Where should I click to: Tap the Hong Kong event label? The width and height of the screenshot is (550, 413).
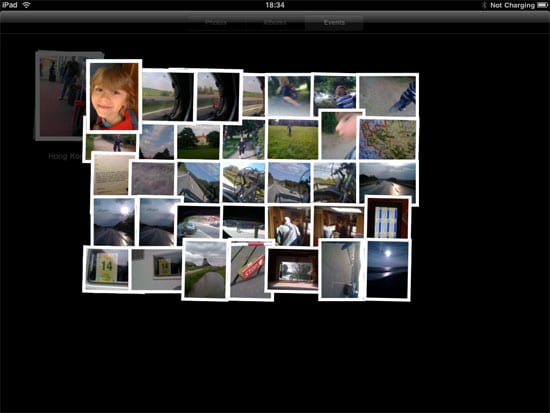tap(65, 156)
